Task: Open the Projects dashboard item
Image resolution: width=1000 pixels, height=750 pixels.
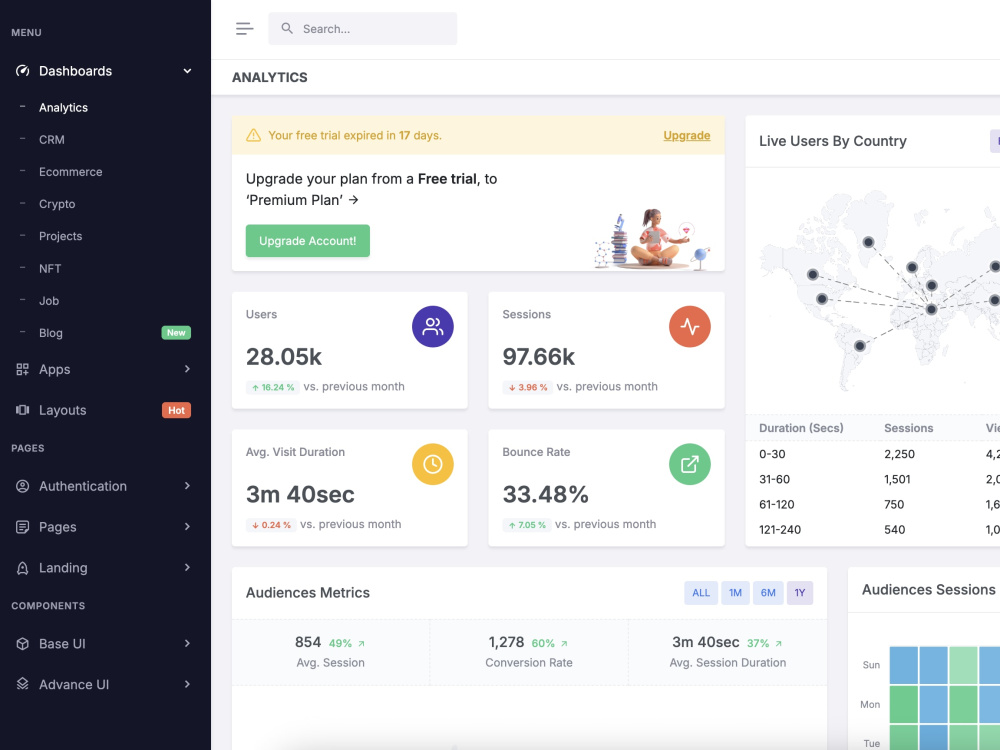Action: (61, 236)
